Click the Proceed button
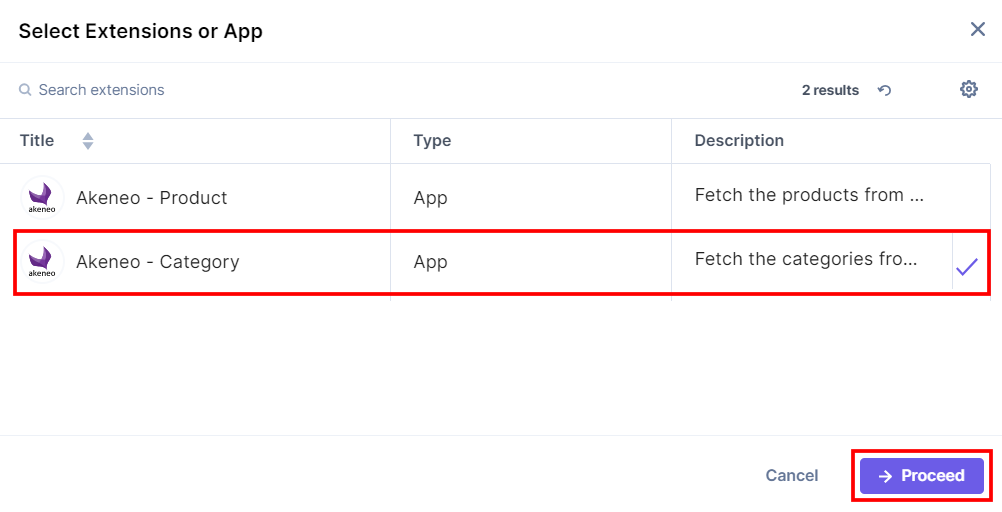The image size is (1002, 512). point(921,476)
